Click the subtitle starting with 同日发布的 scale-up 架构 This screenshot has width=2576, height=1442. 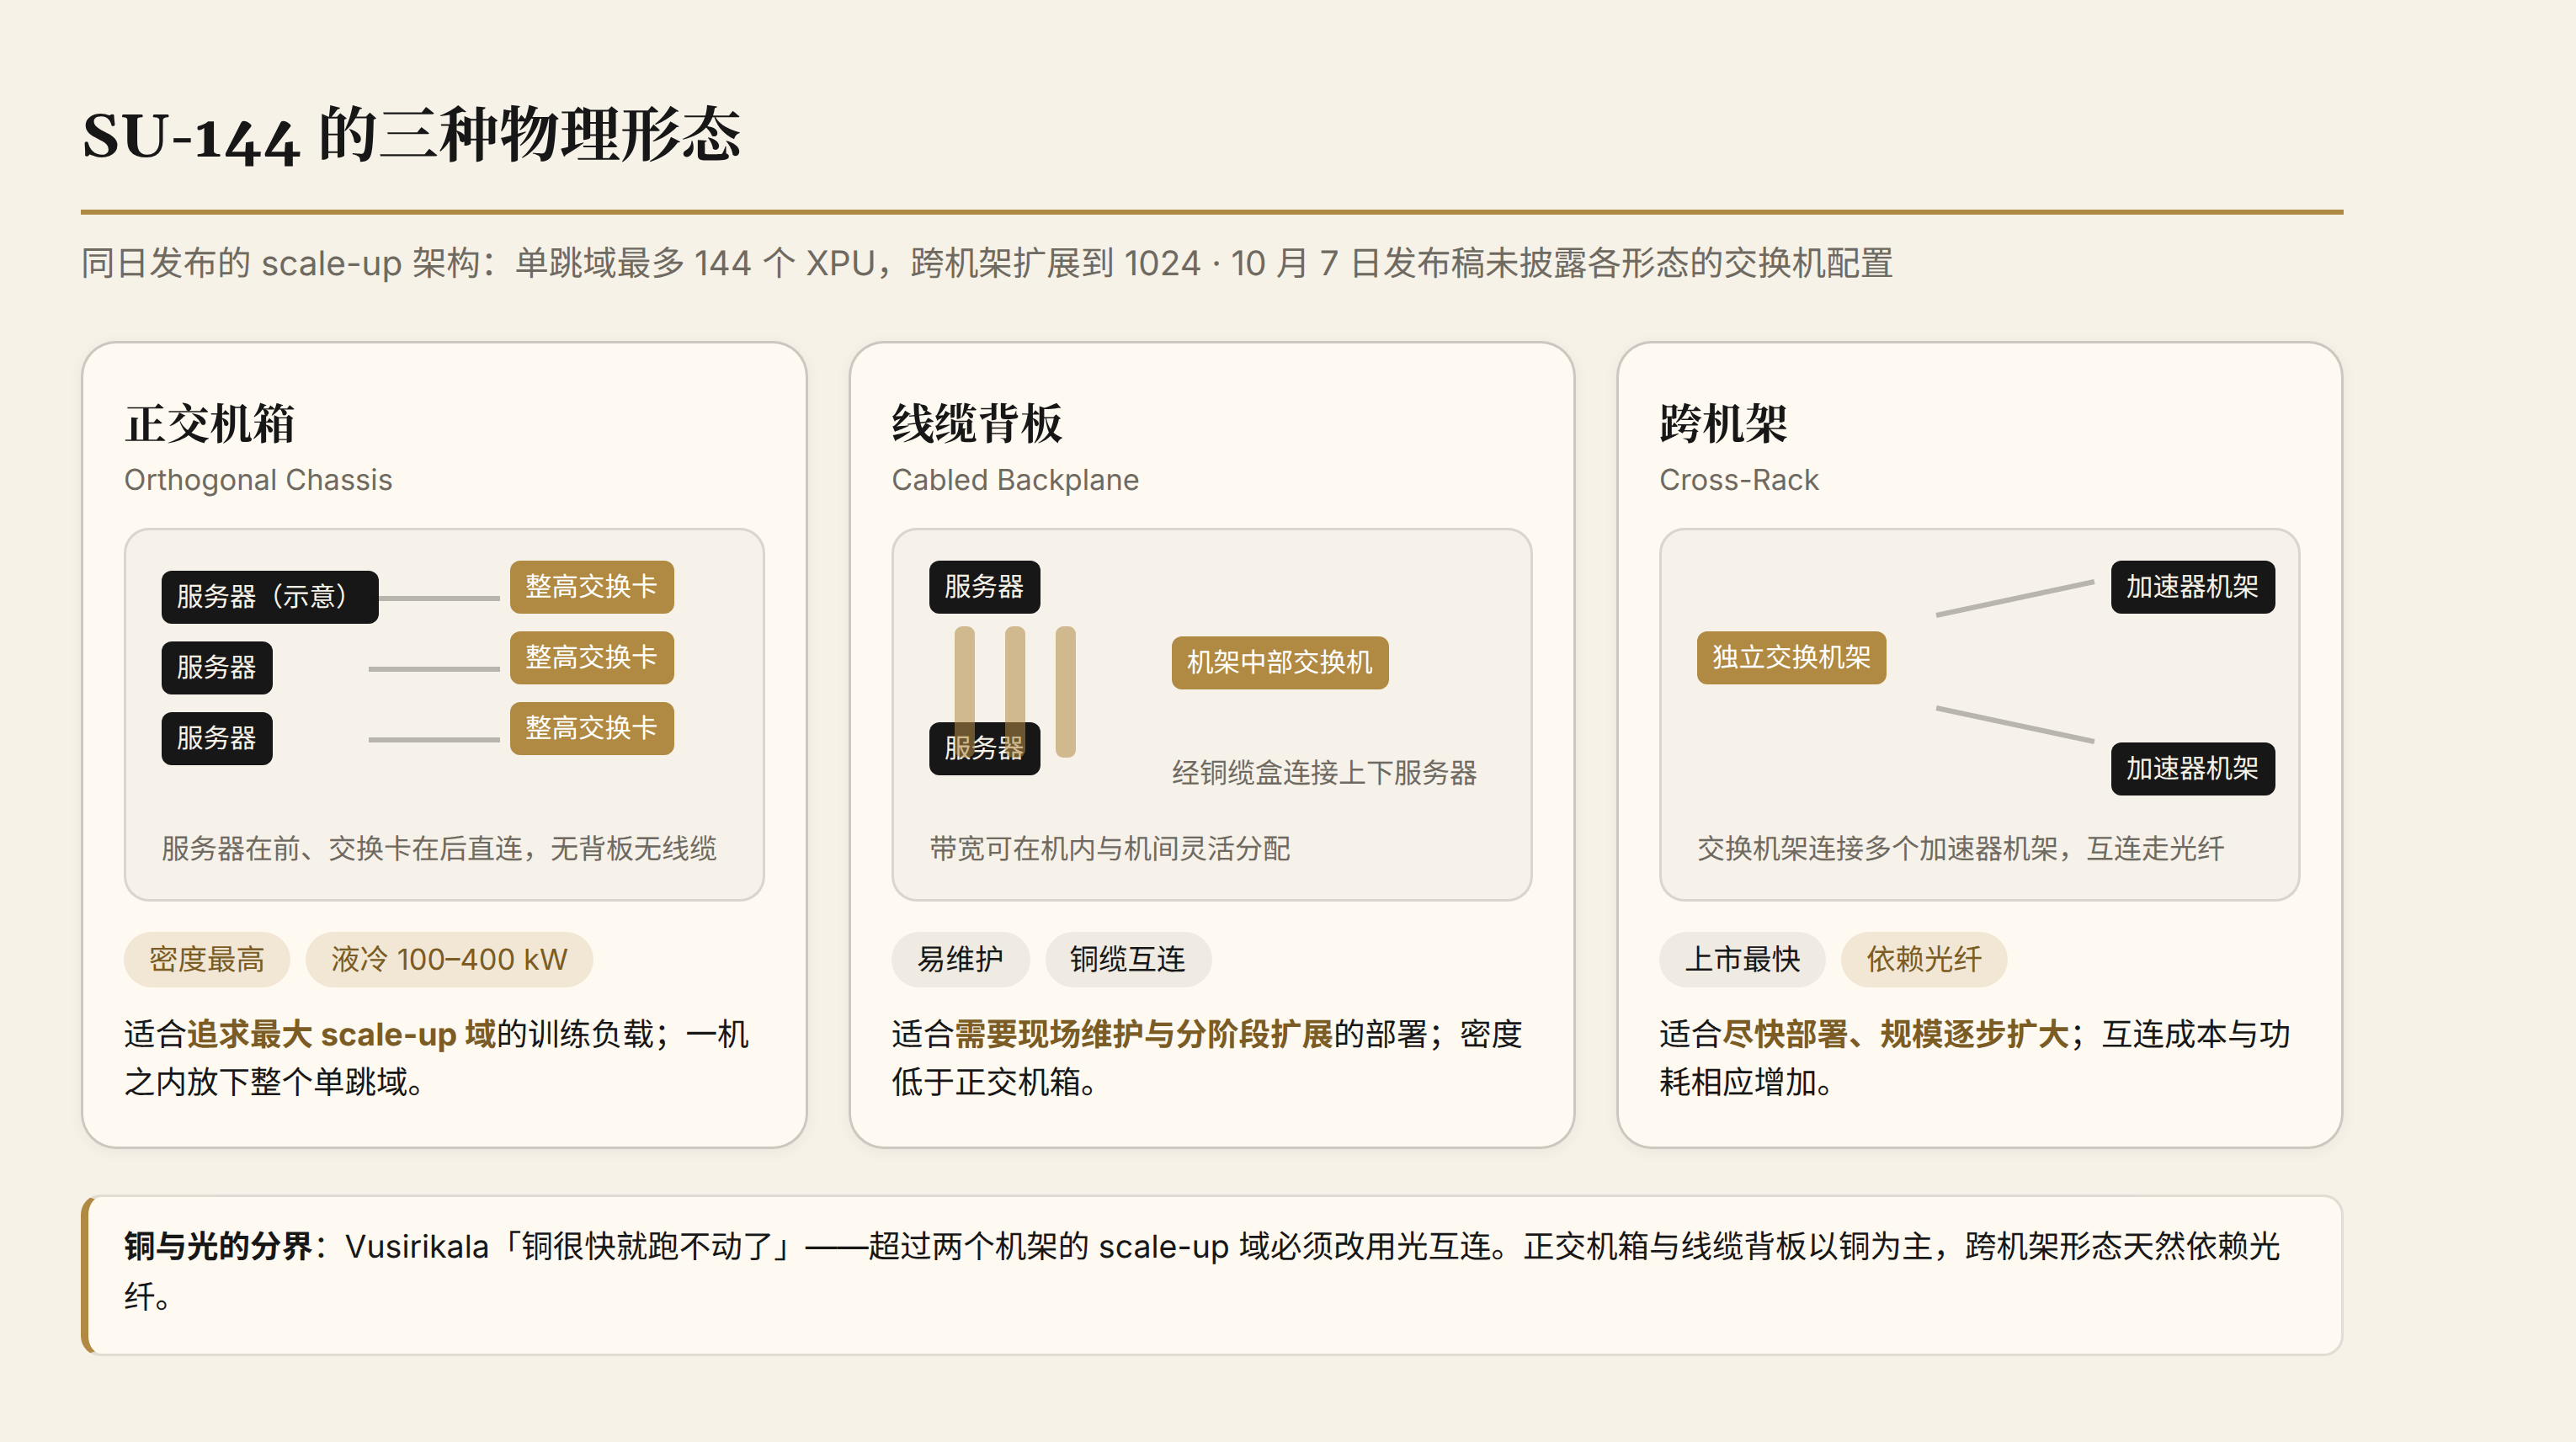click(987, 263)
